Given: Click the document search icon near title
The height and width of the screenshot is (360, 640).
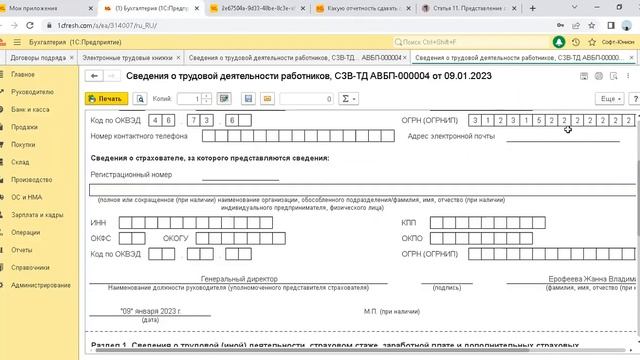Looking at the screenshot, I should pyautogui.click(x=613, y=76).
